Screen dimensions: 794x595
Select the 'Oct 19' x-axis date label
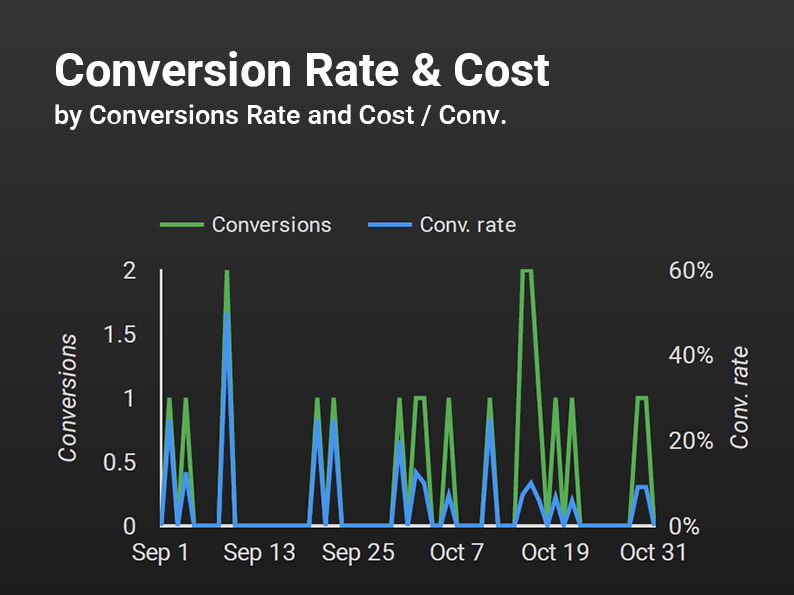coord(554,553)
